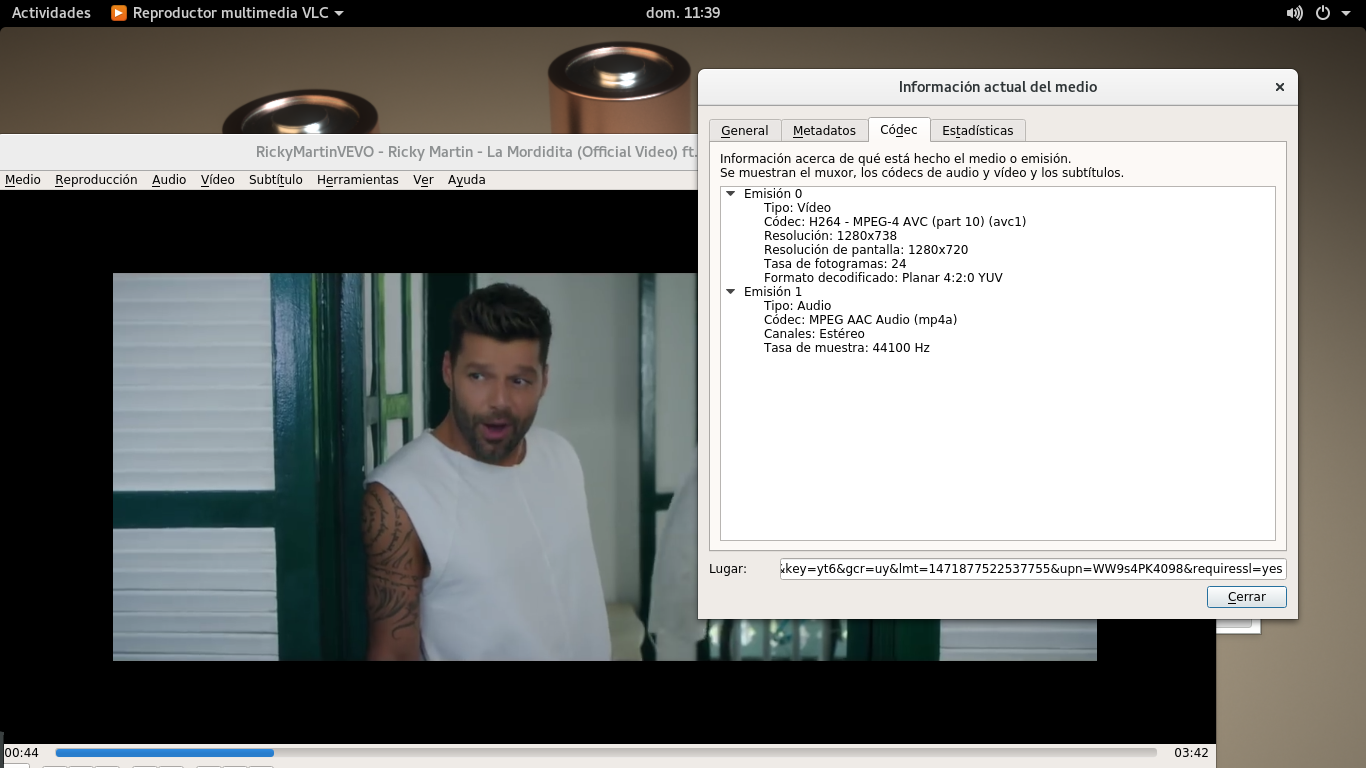Switch to the General tab
The height and width of the screenshot is (768, 1366).
tap(745, 131)
